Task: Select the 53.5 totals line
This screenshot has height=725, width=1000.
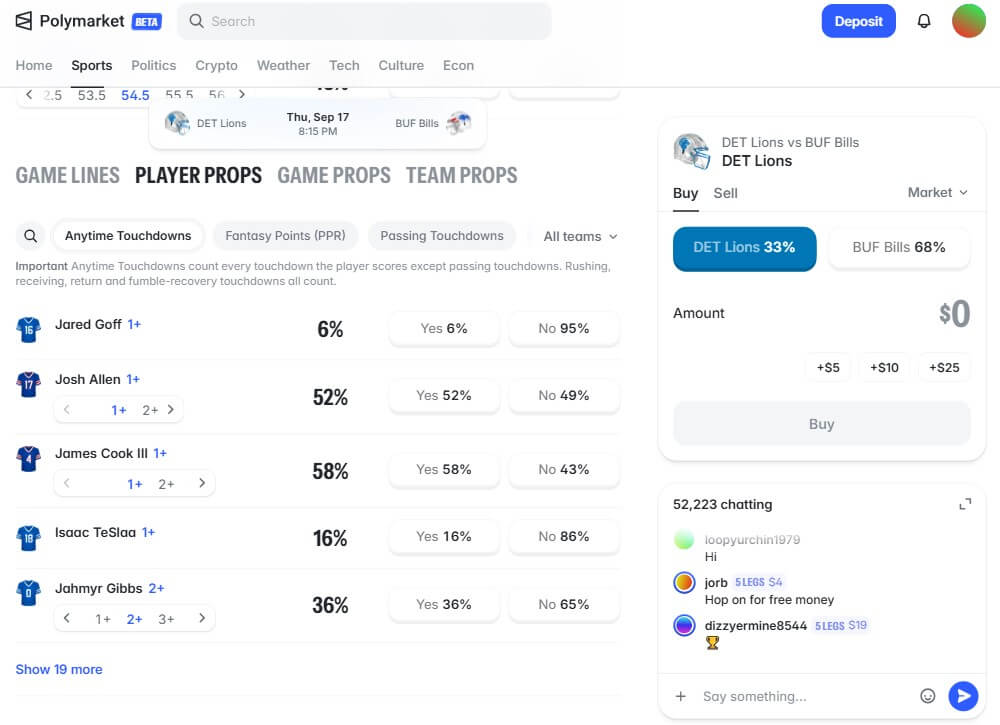Action: click(92, 95)
